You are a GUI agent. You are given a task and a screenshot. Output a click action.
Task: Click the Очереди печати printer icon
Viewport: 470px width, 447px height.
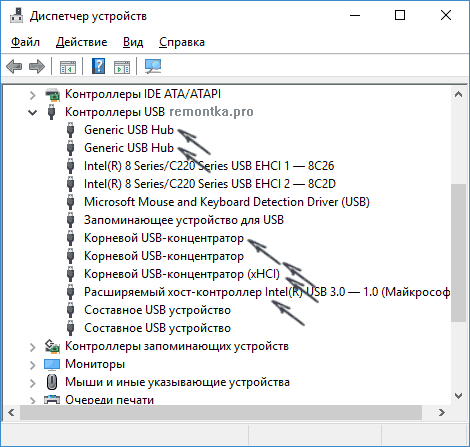coord(52,399)
